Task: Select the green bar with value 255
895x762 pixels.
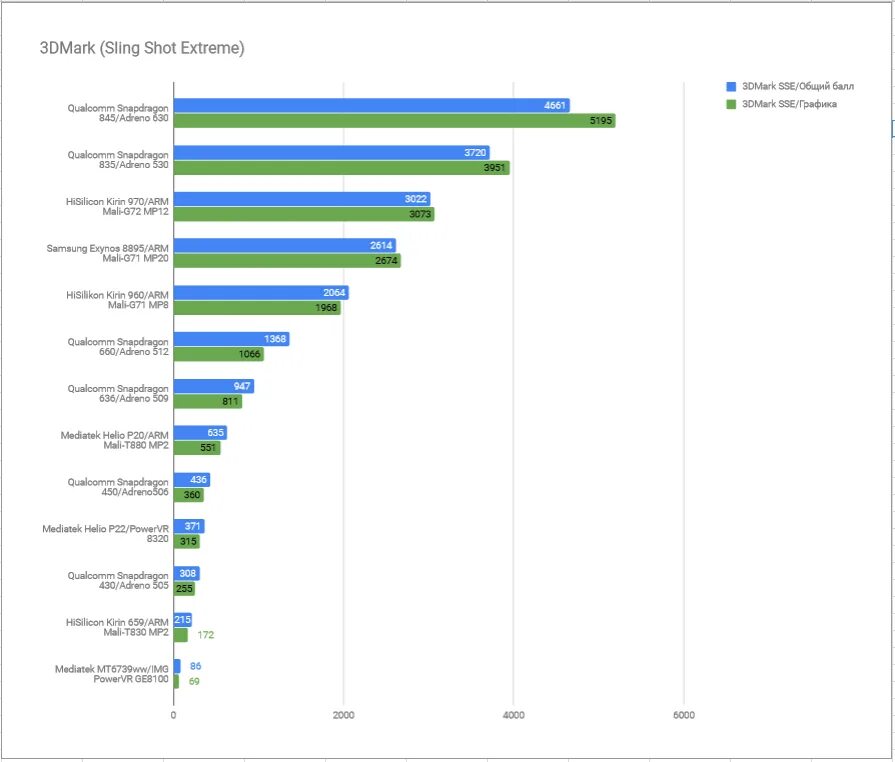Action: pos(184,588)
